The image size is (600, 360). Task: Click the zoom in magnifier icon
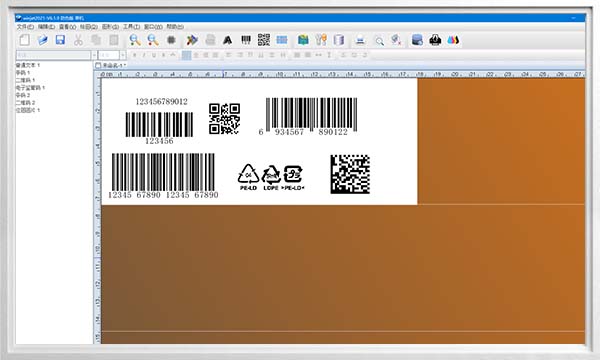click(135, 40)
